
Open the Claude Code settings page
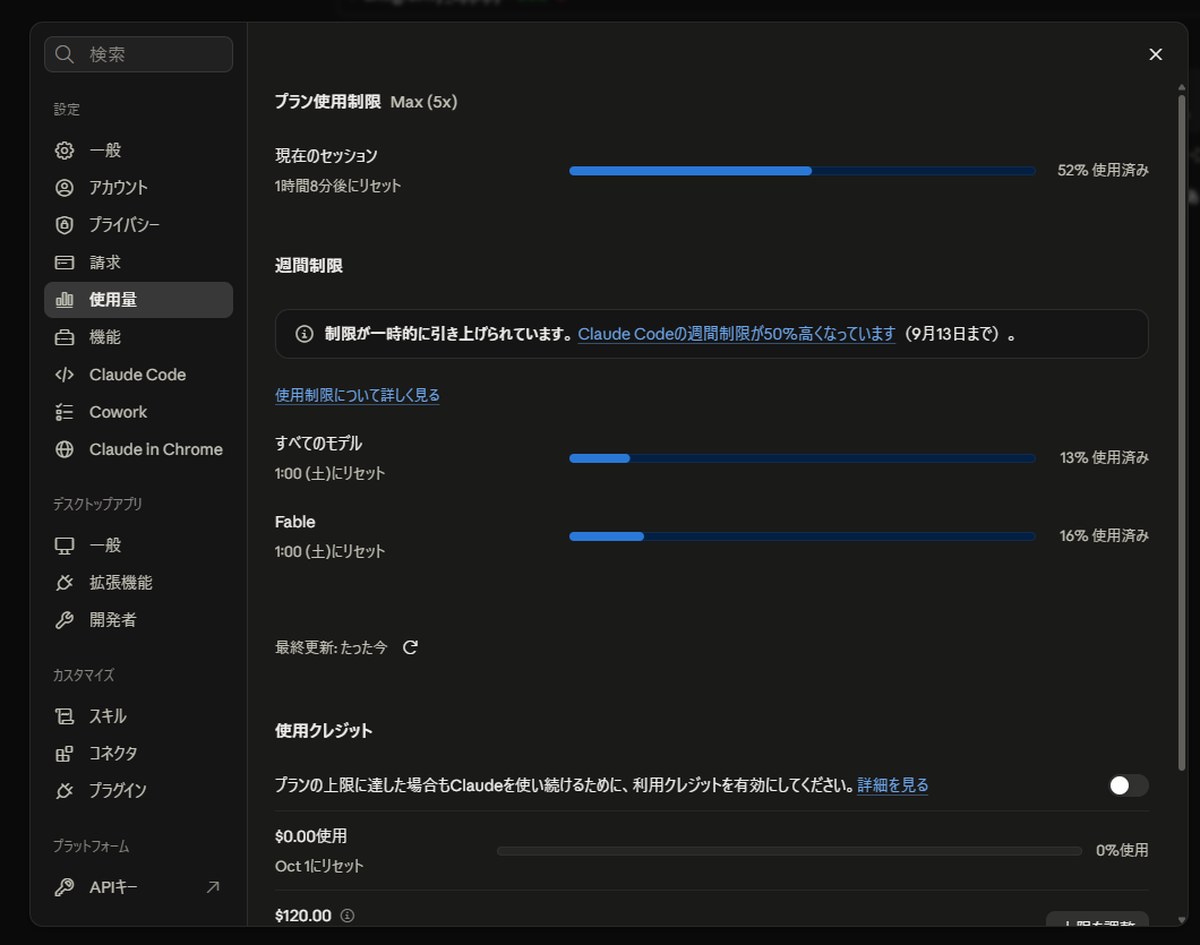pyautogui.click(x=138, y=375)
